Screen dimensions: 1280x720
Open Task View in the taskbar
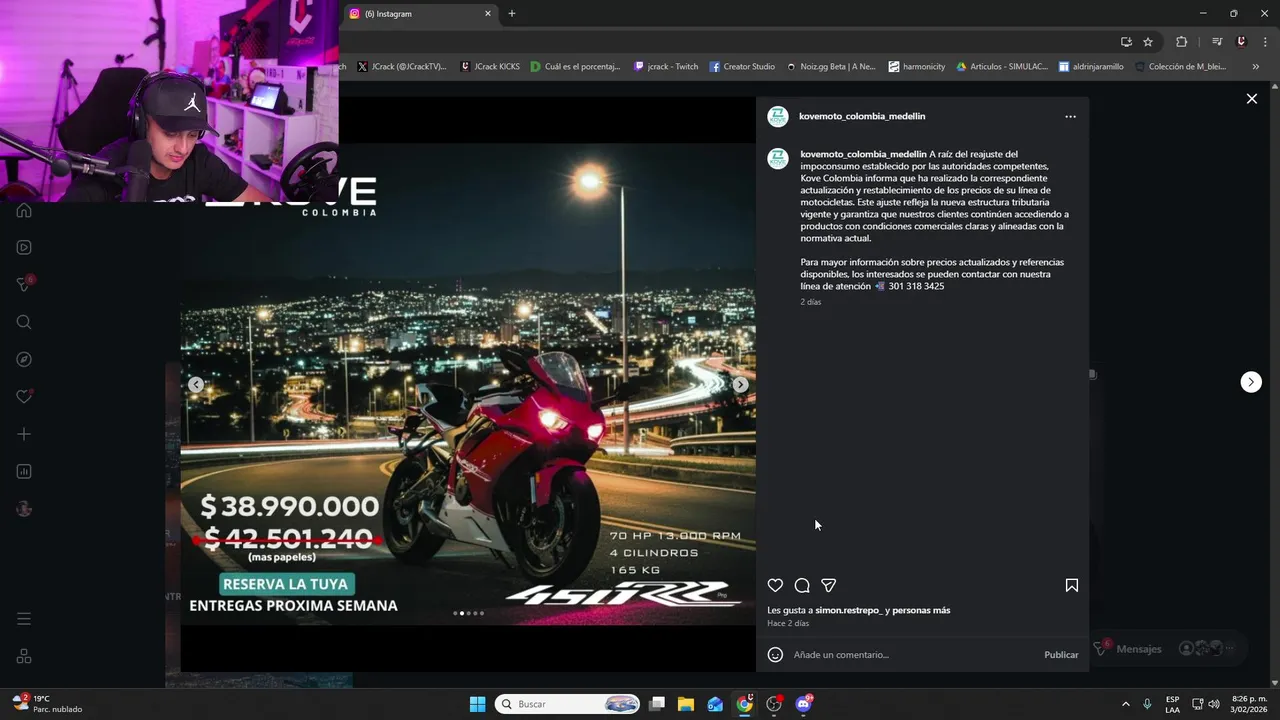pos(657,704)
